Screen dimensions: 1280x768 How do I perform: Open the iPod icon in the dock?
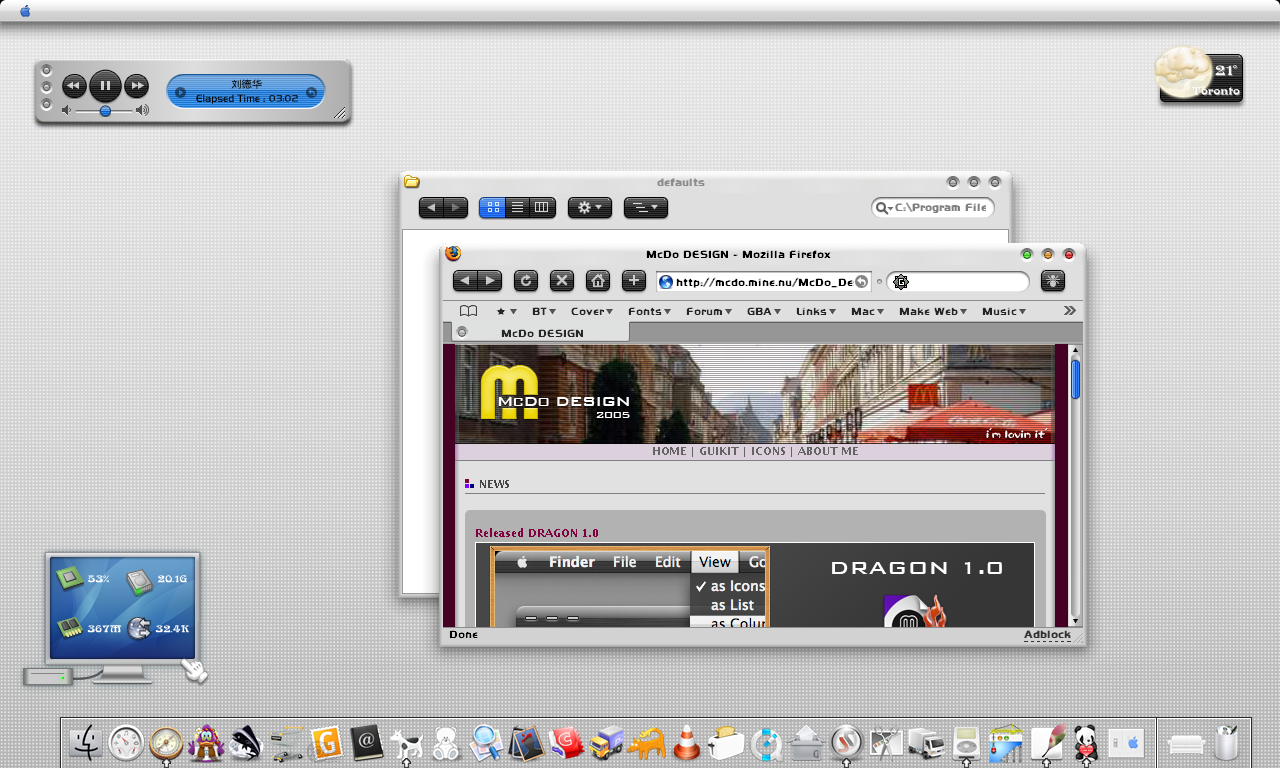tap(966, 743)
